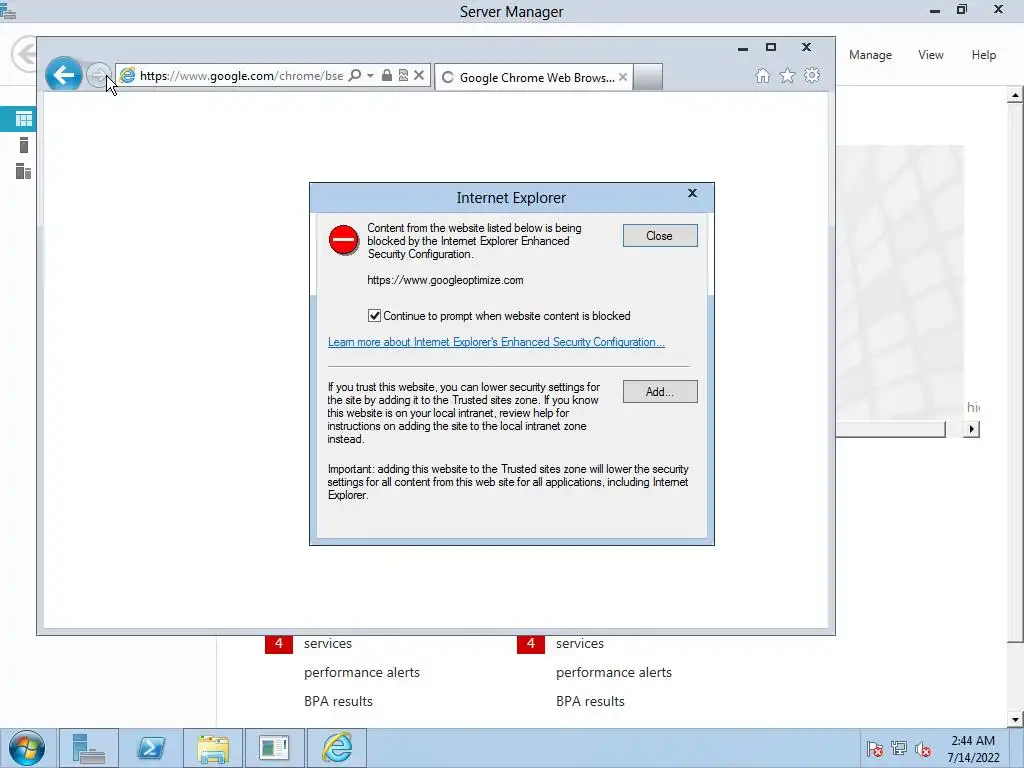Stop page loading with address bar X

(419, 76)
